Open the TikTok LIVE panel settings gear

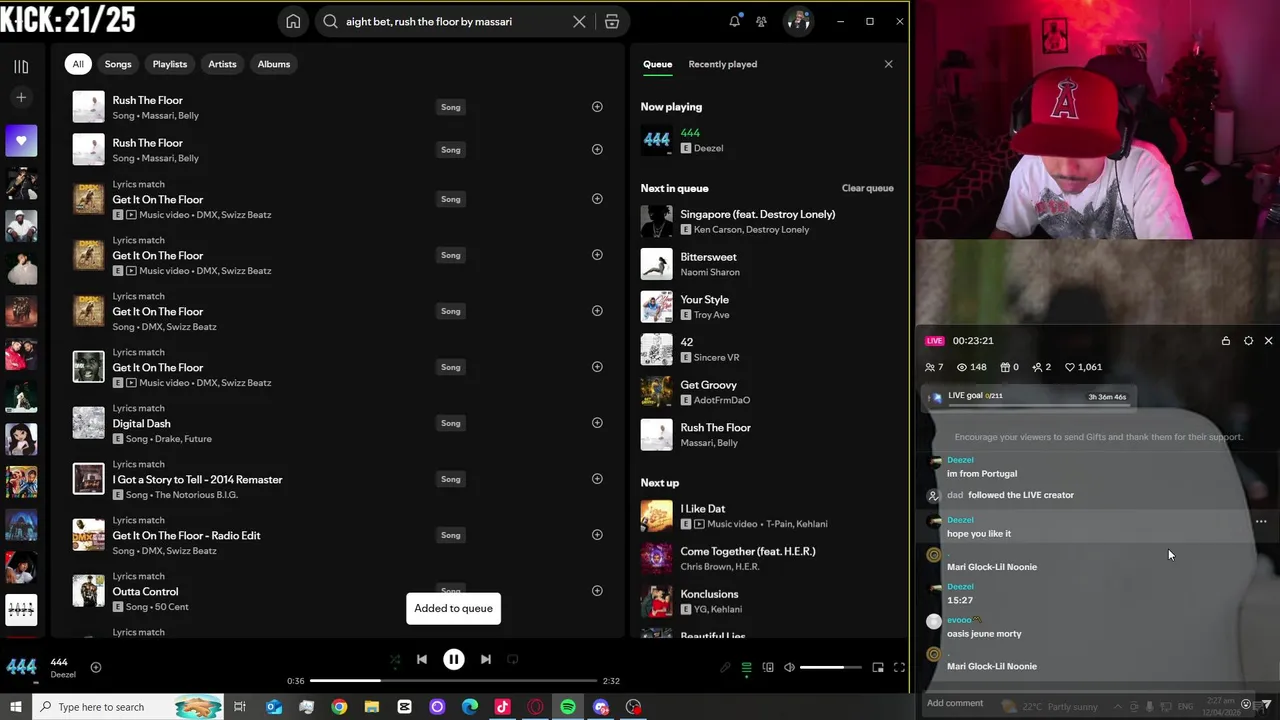tap(1248, 341)
